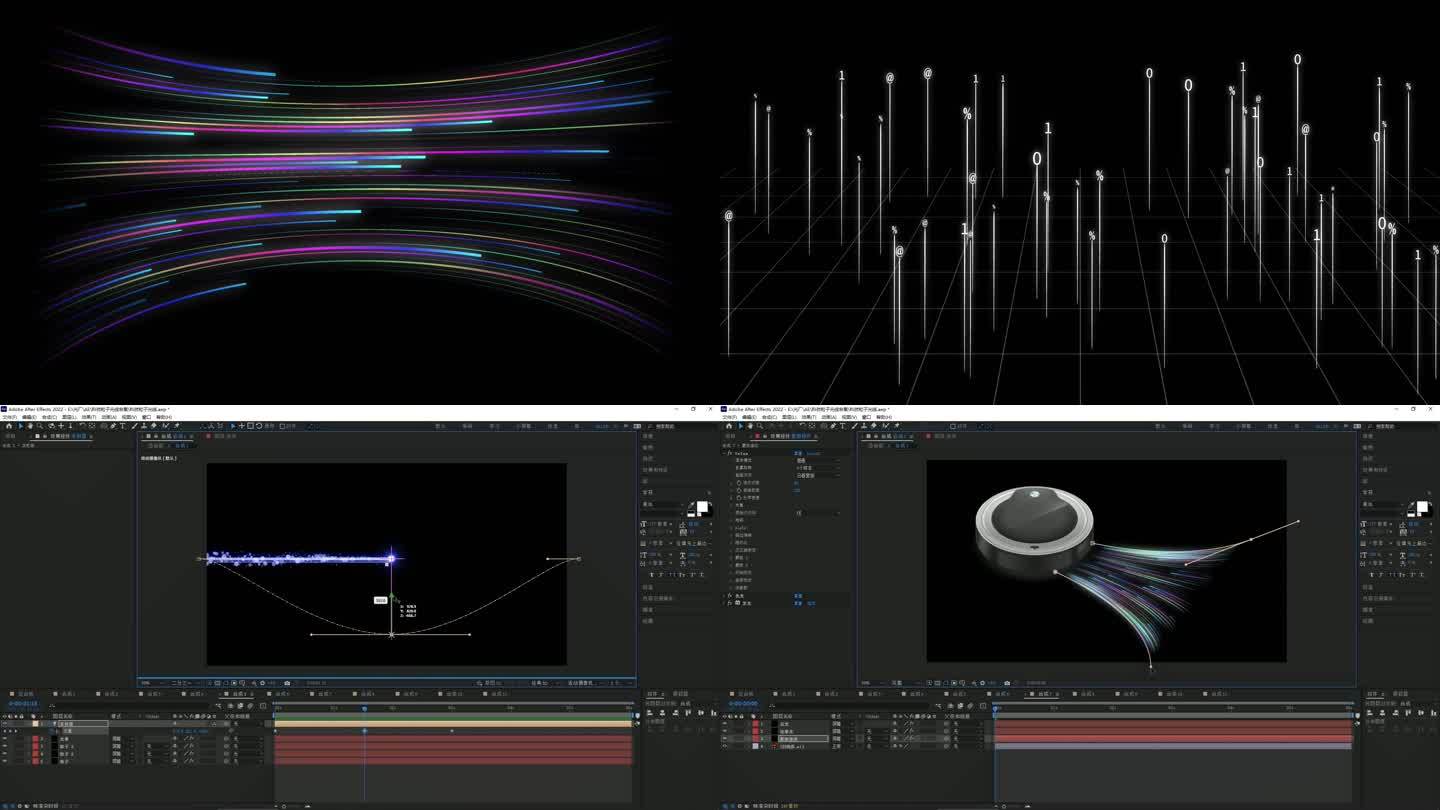Click current timecode field in right timeline
The image size is (1440, 810).
click(743, 703)
